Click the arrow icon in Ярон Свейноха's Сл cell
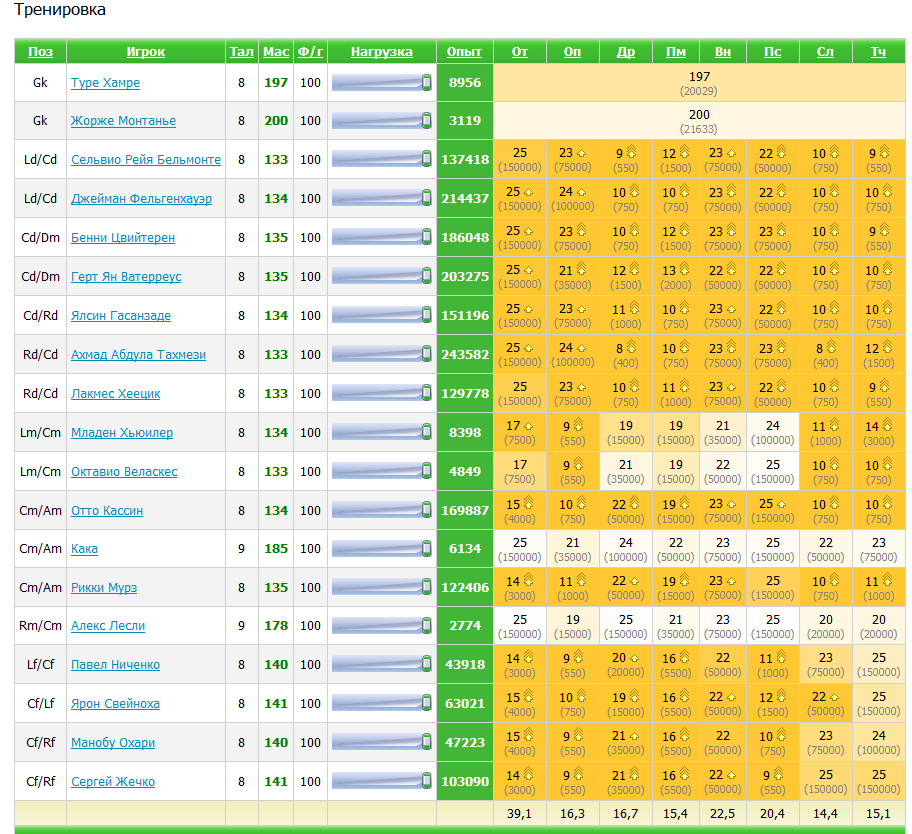The width and height of the screenshot is (912, 834). click(834, 697)
